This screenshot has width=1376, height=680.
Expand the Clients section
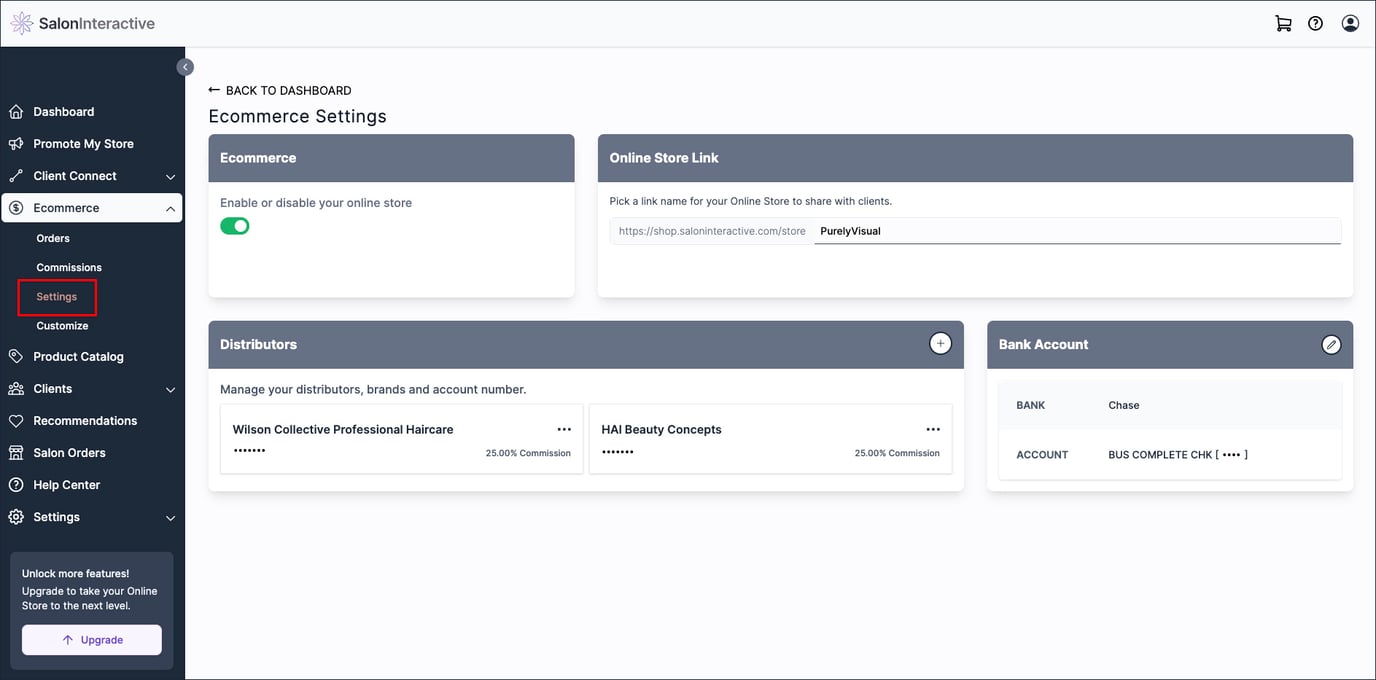coord(170,388)
